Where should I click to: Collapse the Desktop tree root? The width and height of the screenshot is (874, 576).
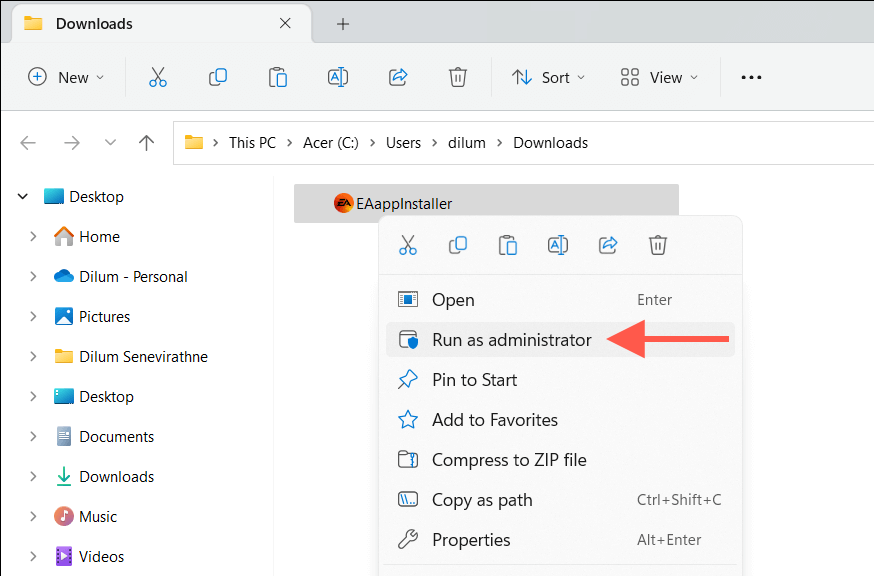23,197
